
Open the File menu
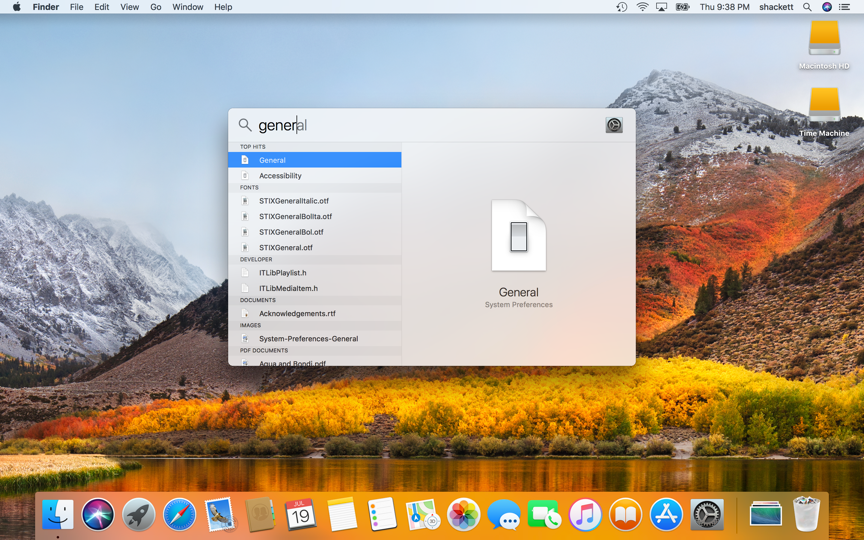[77, 7]
